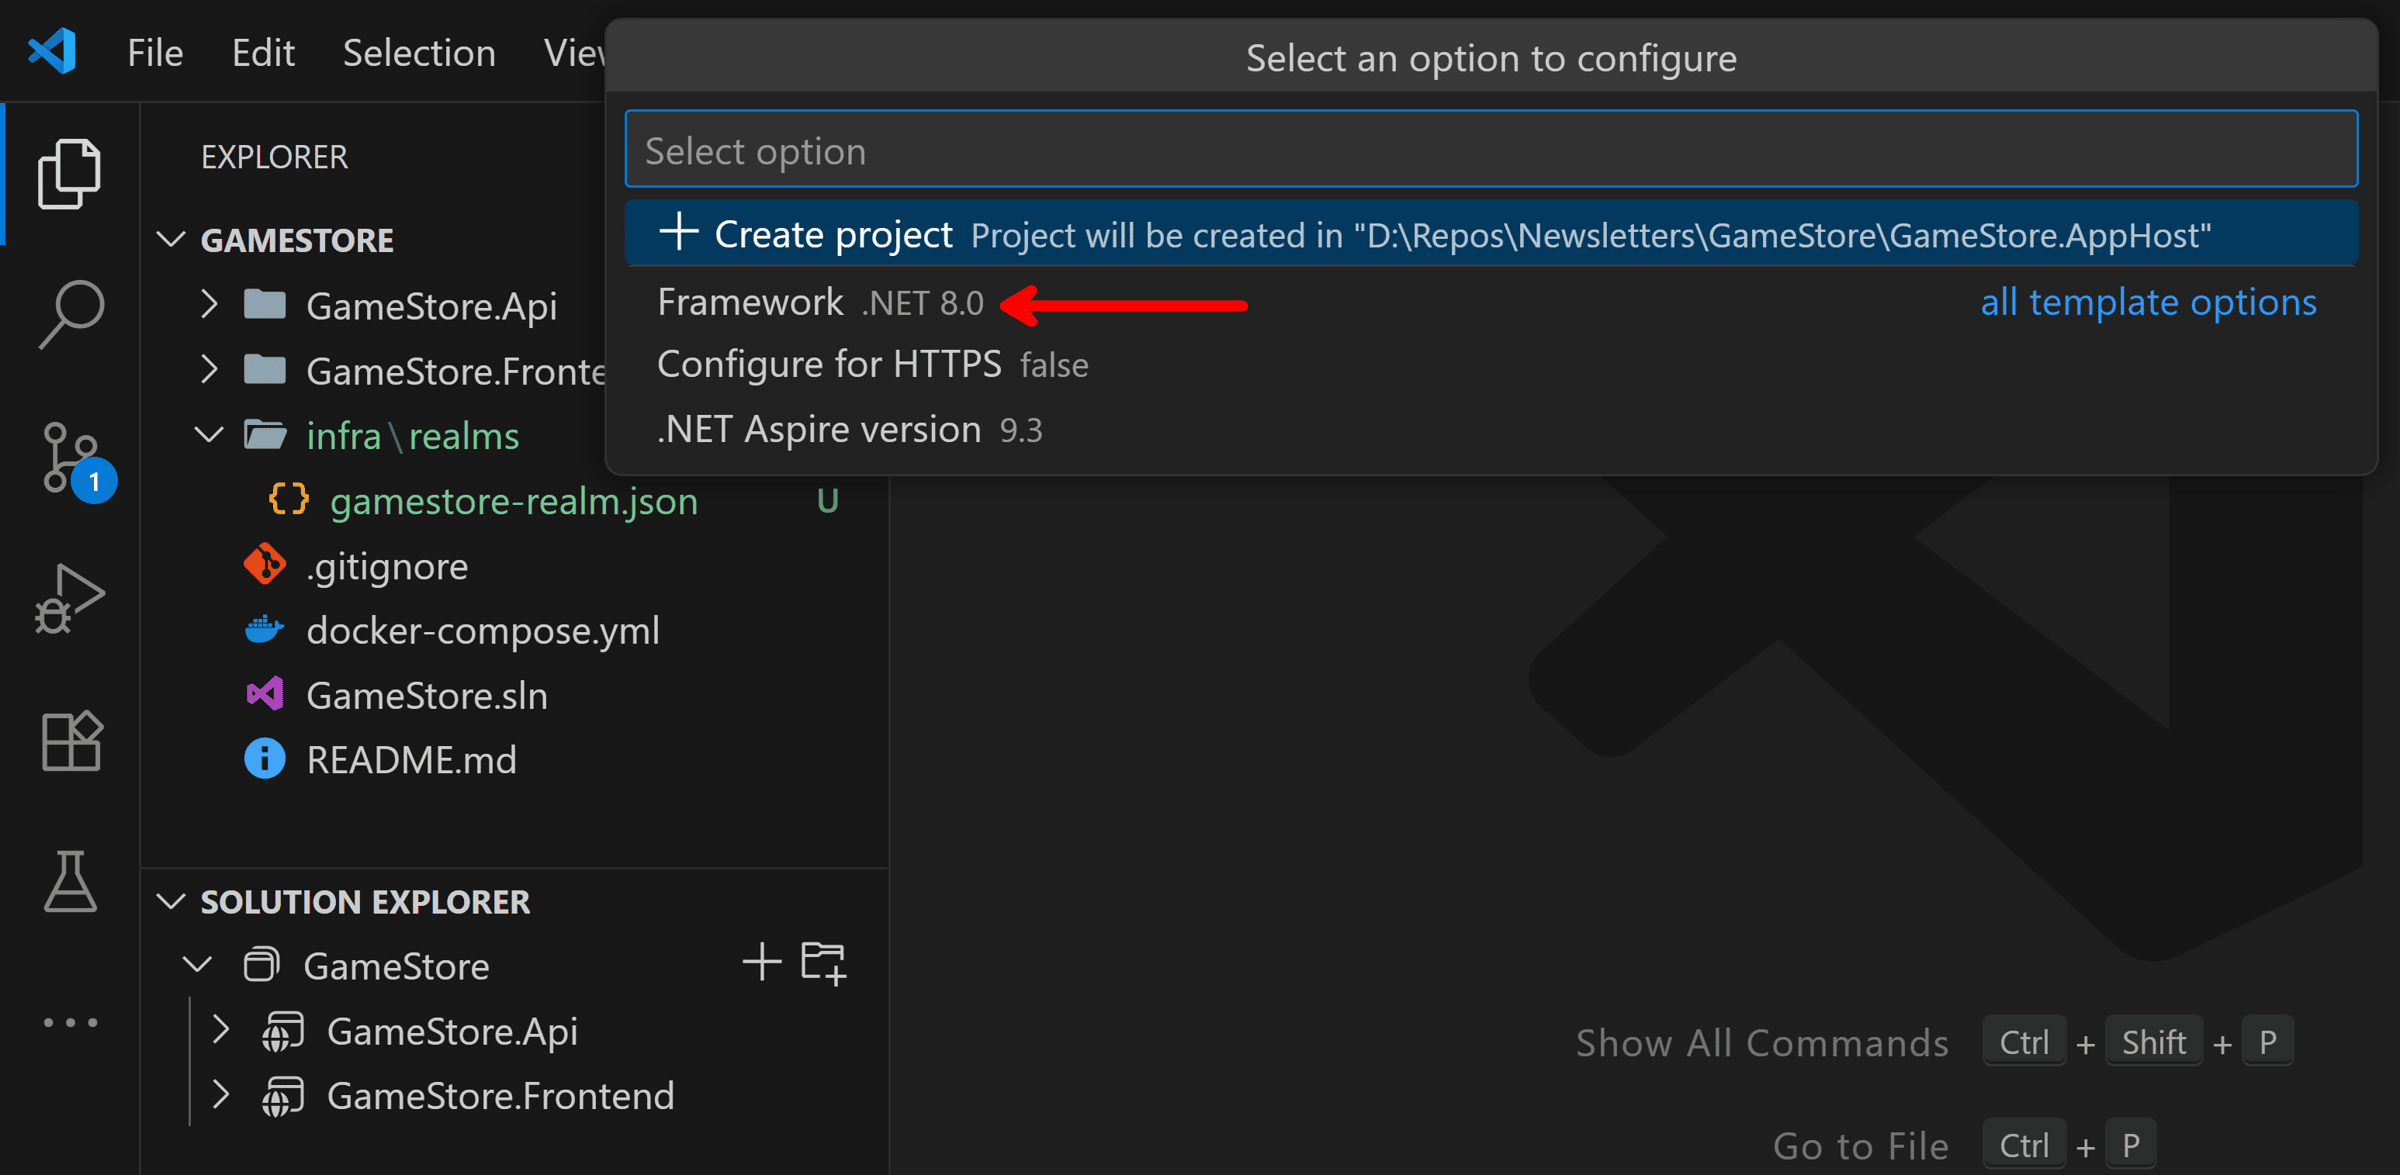This screenshot has height=1175, width=2400.
Task: Open the Search view icon
Action: click(69, 315)
